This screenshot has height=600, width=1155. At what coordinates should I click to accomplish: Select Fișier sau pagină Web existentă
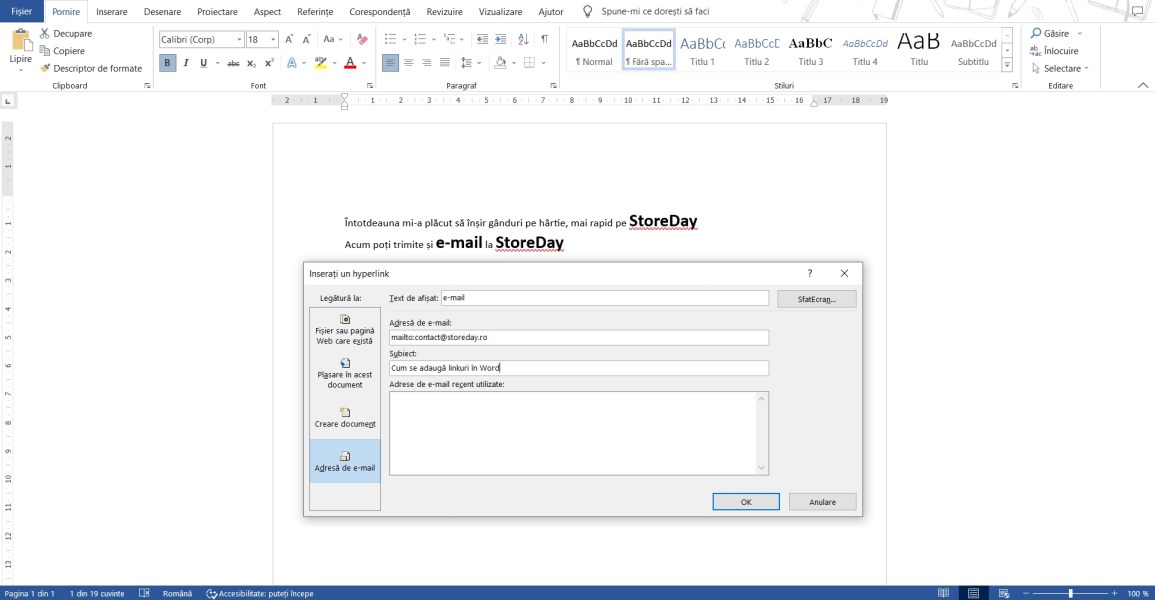[x=345, y=330]
